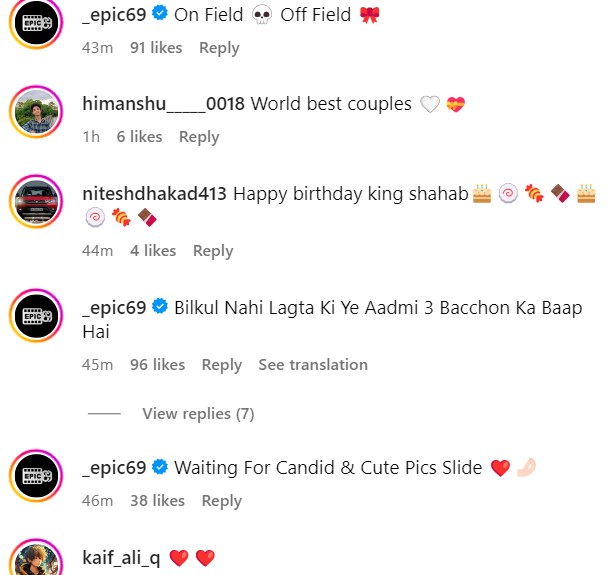
Task: Reply to 'Happy birthday king shahab' comment
Action: pyautogui.click(x=213, y=251)
